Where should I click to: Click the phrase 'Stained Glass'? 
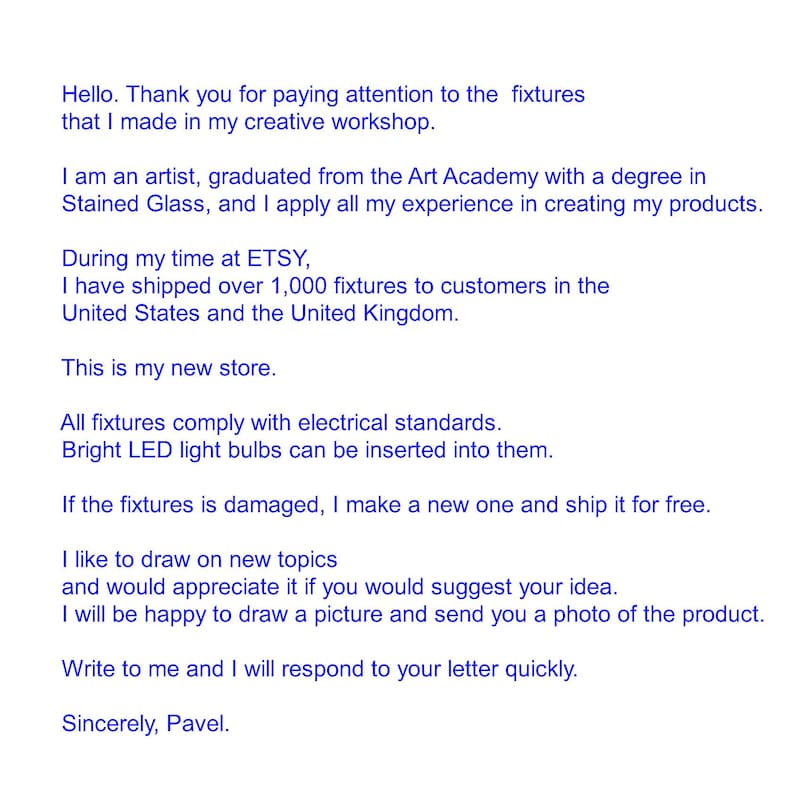coord(133,204)
